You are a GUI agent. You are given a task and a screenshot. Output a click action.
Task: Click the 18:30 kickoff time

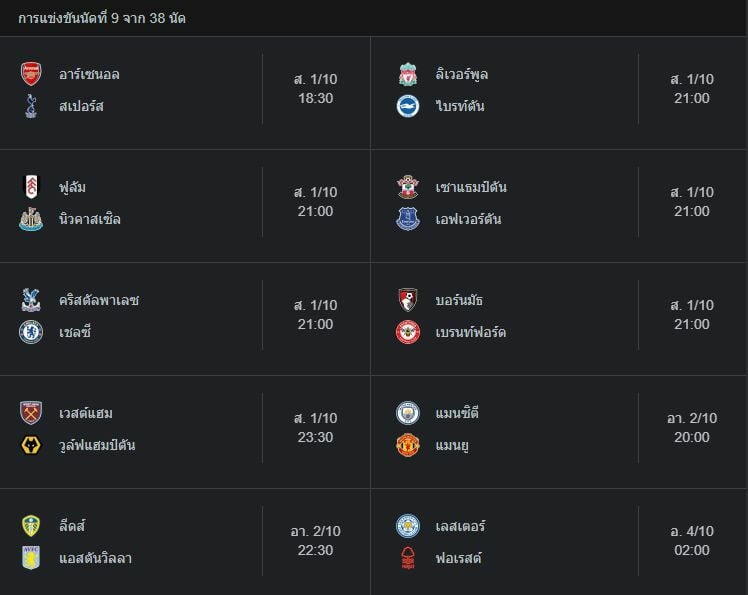[315, 98]
